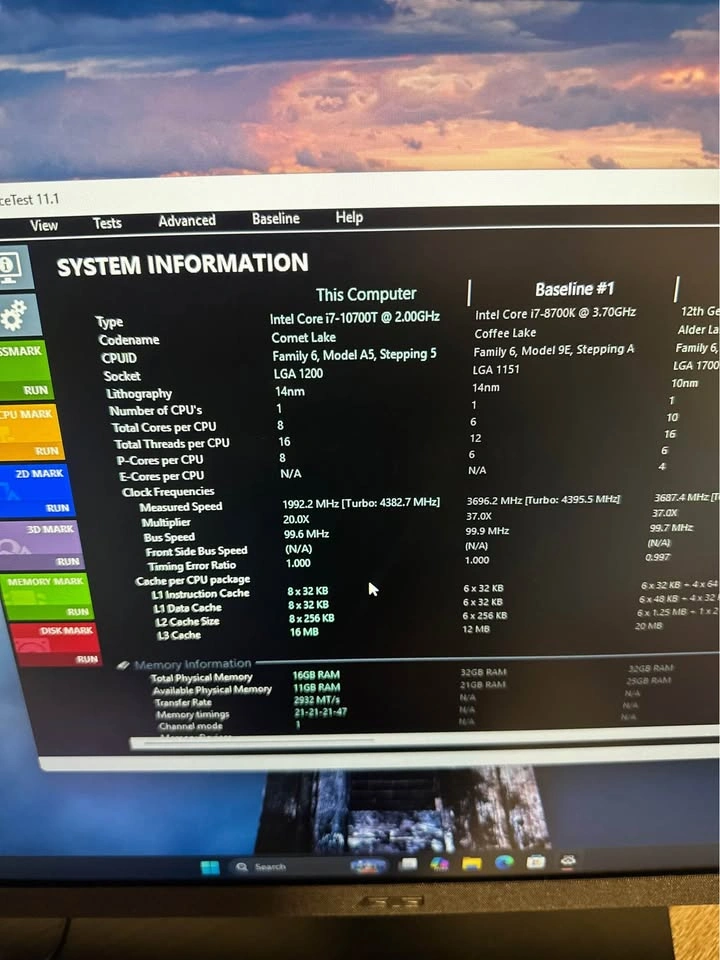Image resolution: width=720 pixels, height=960 pixels.
Task: Click the search highlight image in taskbar
Action: [369, 866]
